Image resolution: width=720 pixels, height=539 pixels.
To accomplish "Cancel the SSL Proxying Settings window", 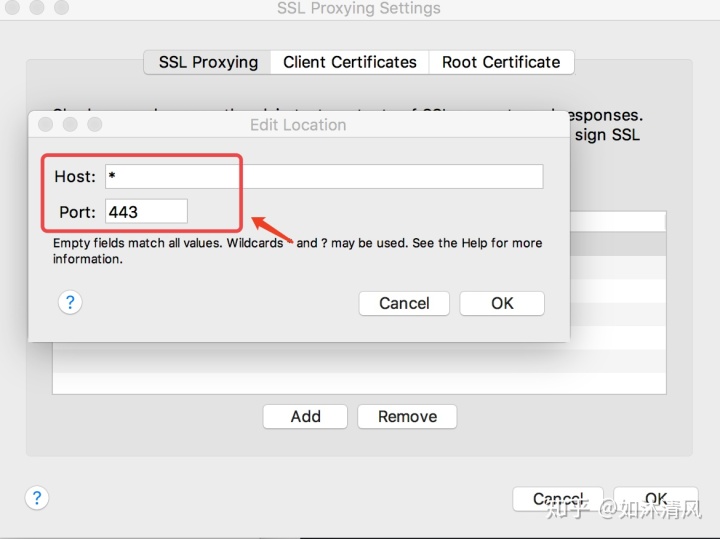I will tap(558, 499).
